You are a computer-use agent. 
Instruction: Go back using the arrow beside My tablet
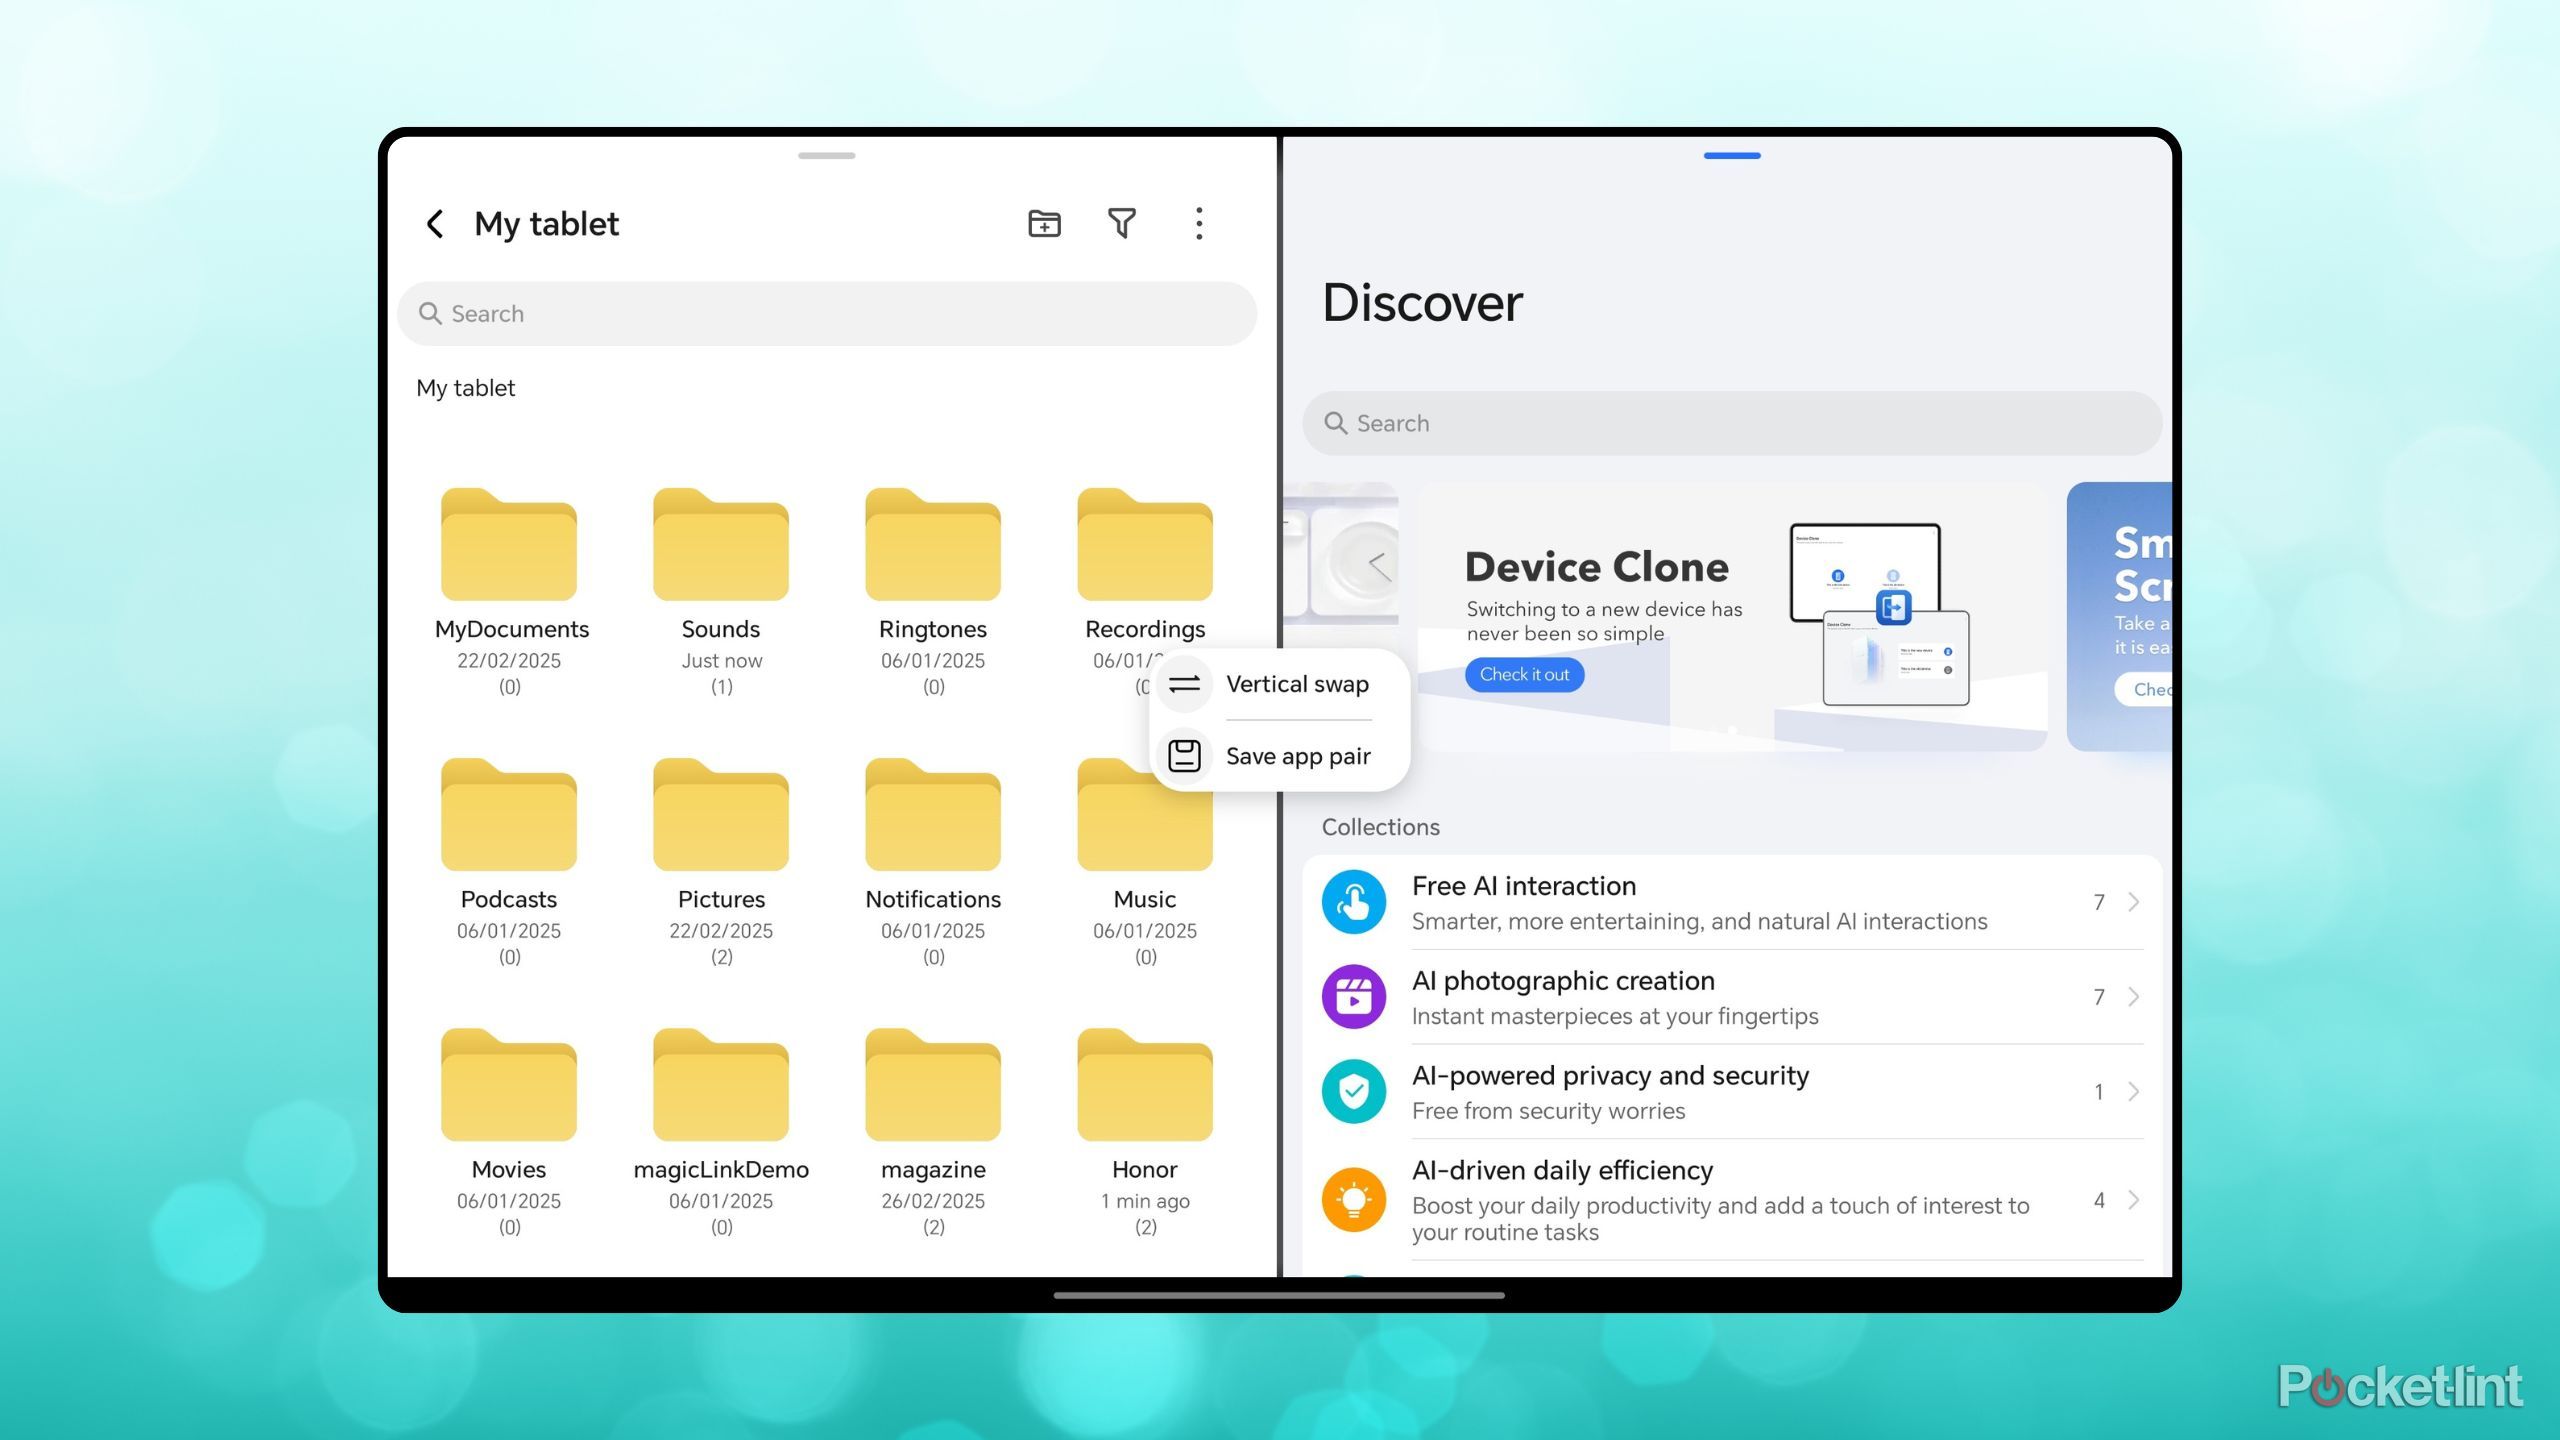pos(435,223)
